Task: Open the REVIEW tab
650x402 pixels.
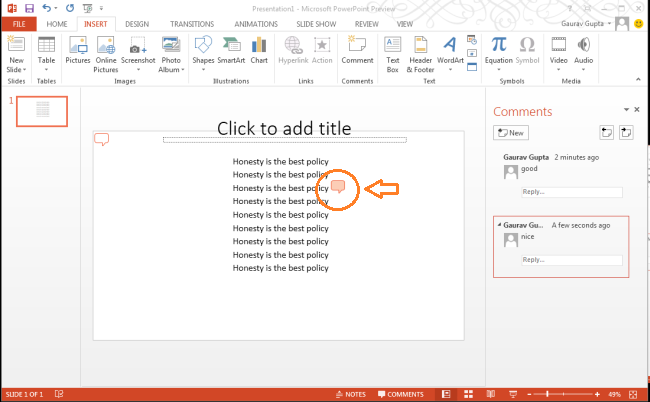Action: click(x=366, y=24)
